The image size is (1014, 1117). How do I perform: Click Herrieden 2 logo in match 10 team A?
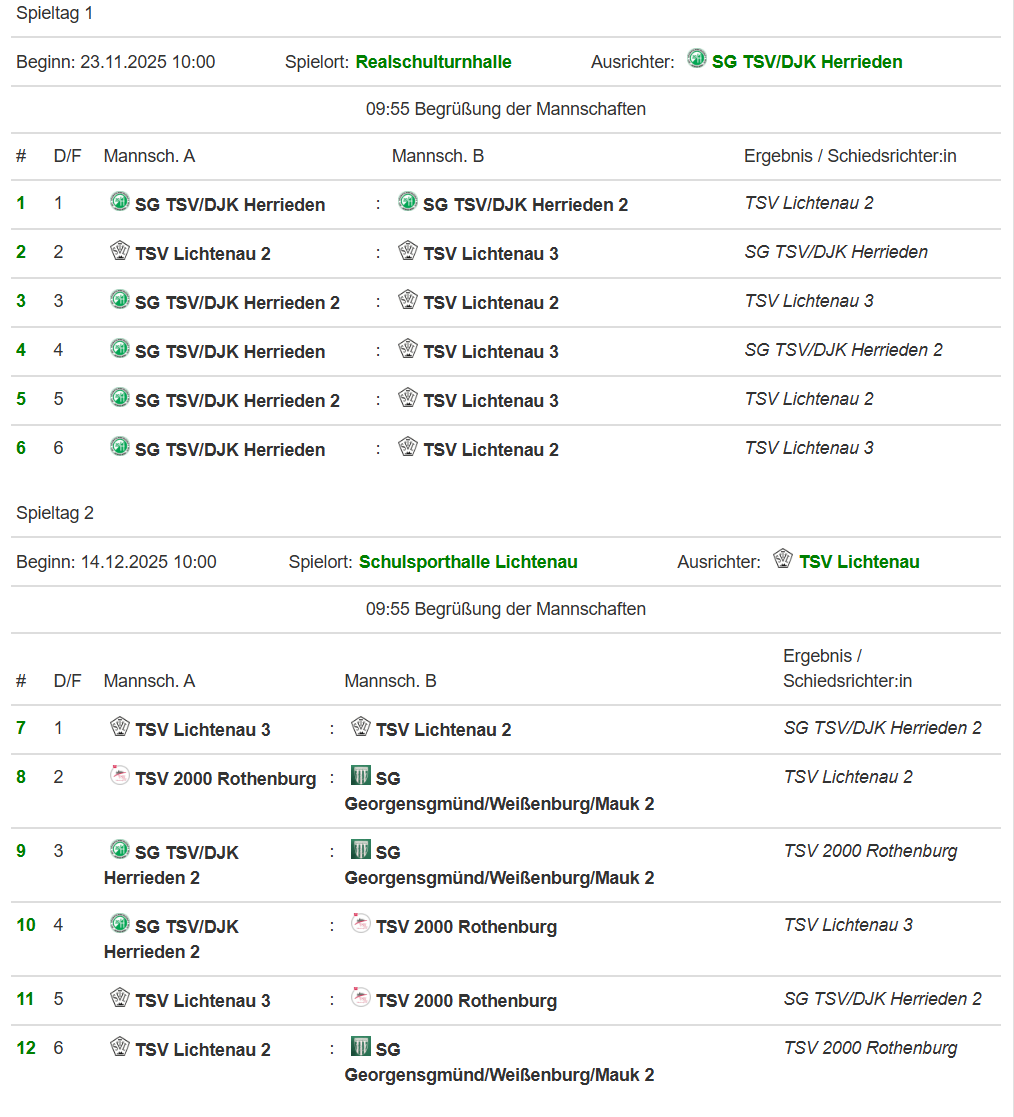pyautogui.click(x=120, y=924)
